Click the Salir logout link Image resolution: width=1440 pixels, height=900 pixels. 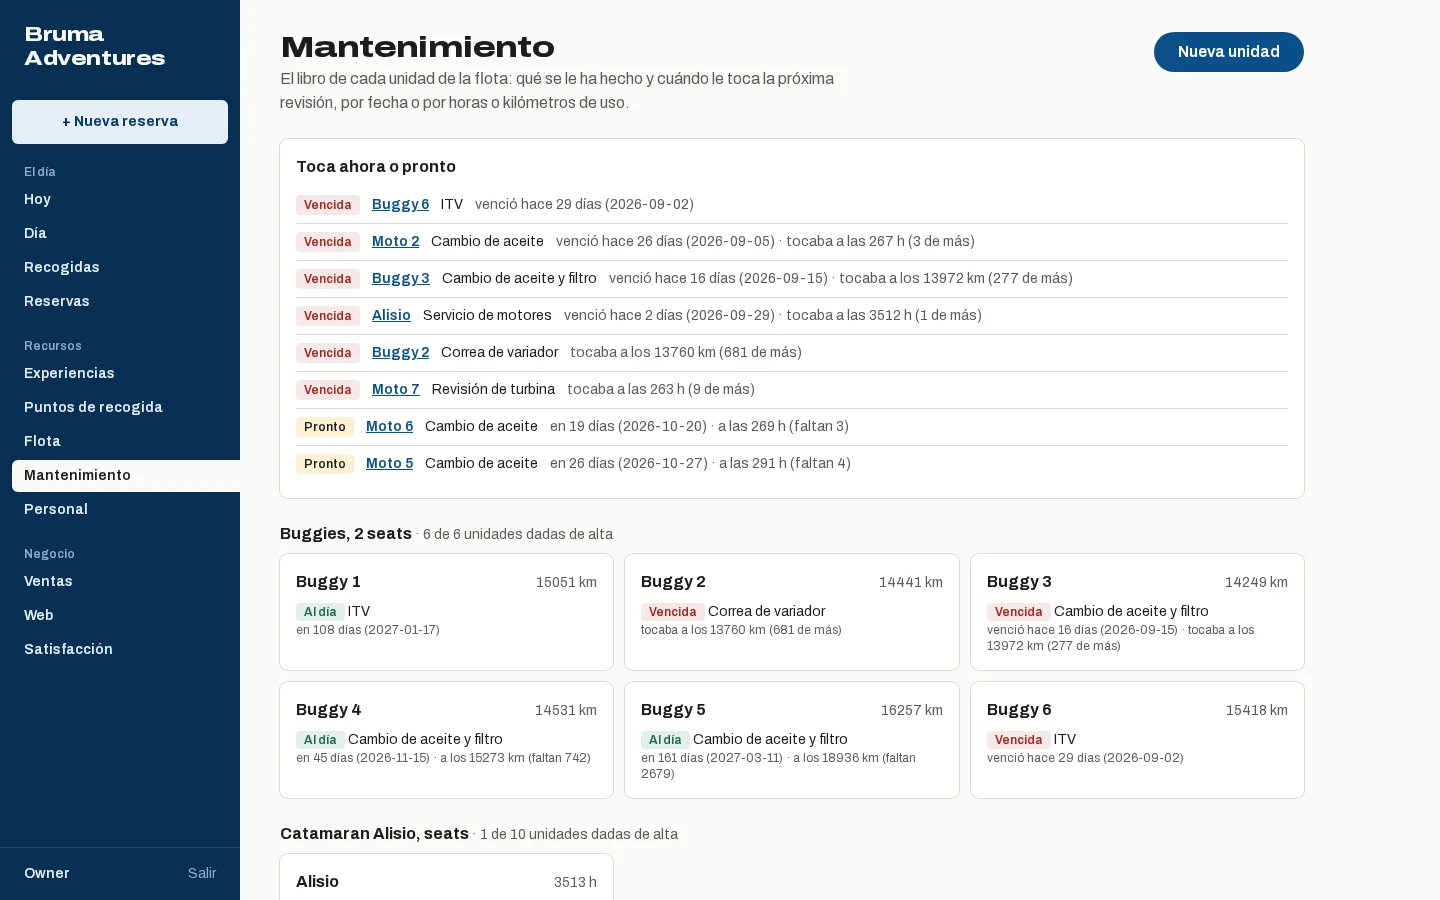[202, 873]
